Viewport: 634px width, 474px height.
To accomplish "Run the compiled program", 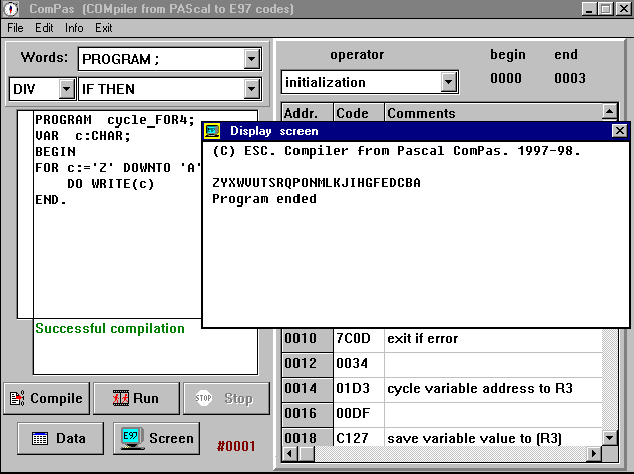I will coord(136,398).
